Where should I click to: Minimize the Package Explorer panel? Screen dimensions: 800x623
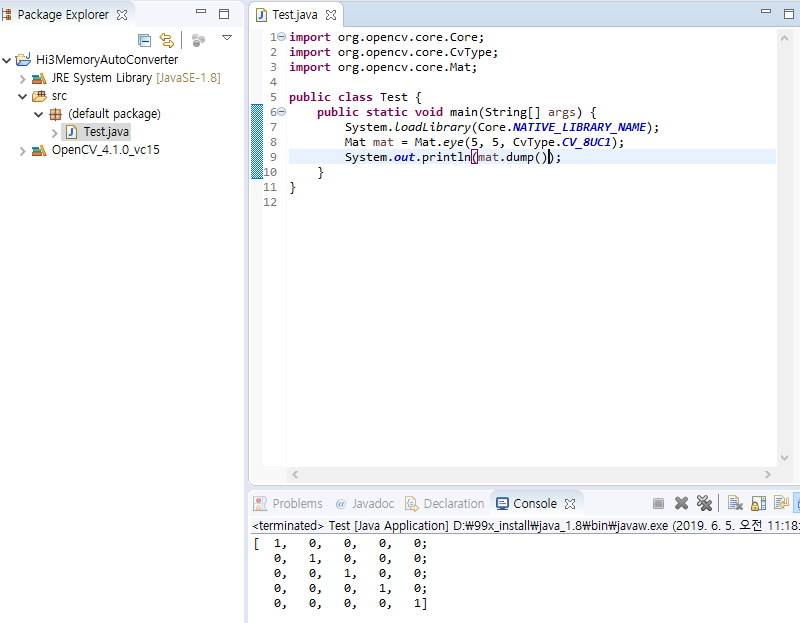[201, 11]
